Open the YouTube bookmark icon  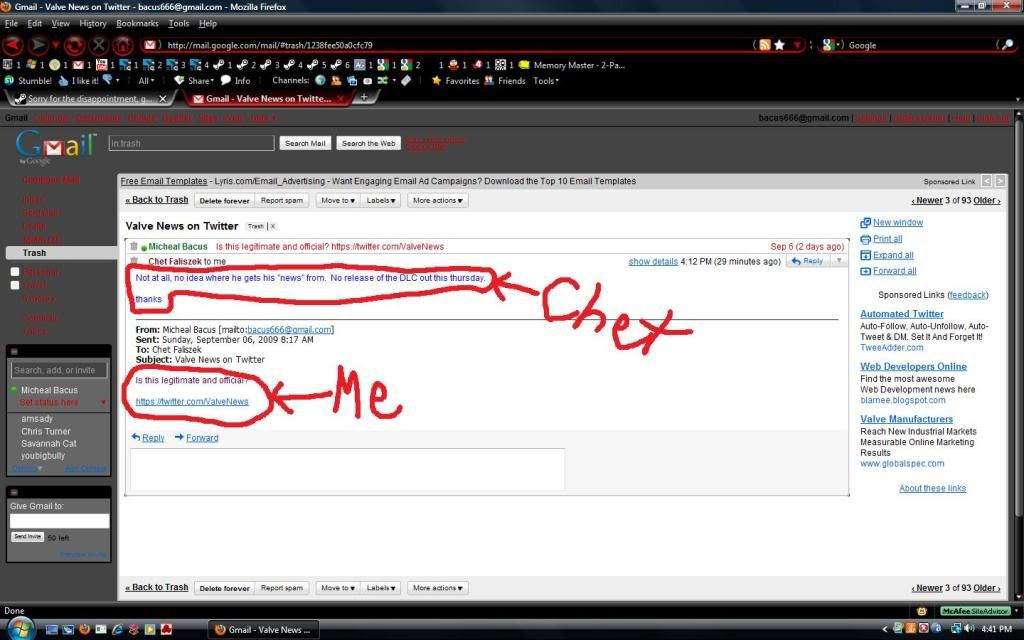pos(101,65)
